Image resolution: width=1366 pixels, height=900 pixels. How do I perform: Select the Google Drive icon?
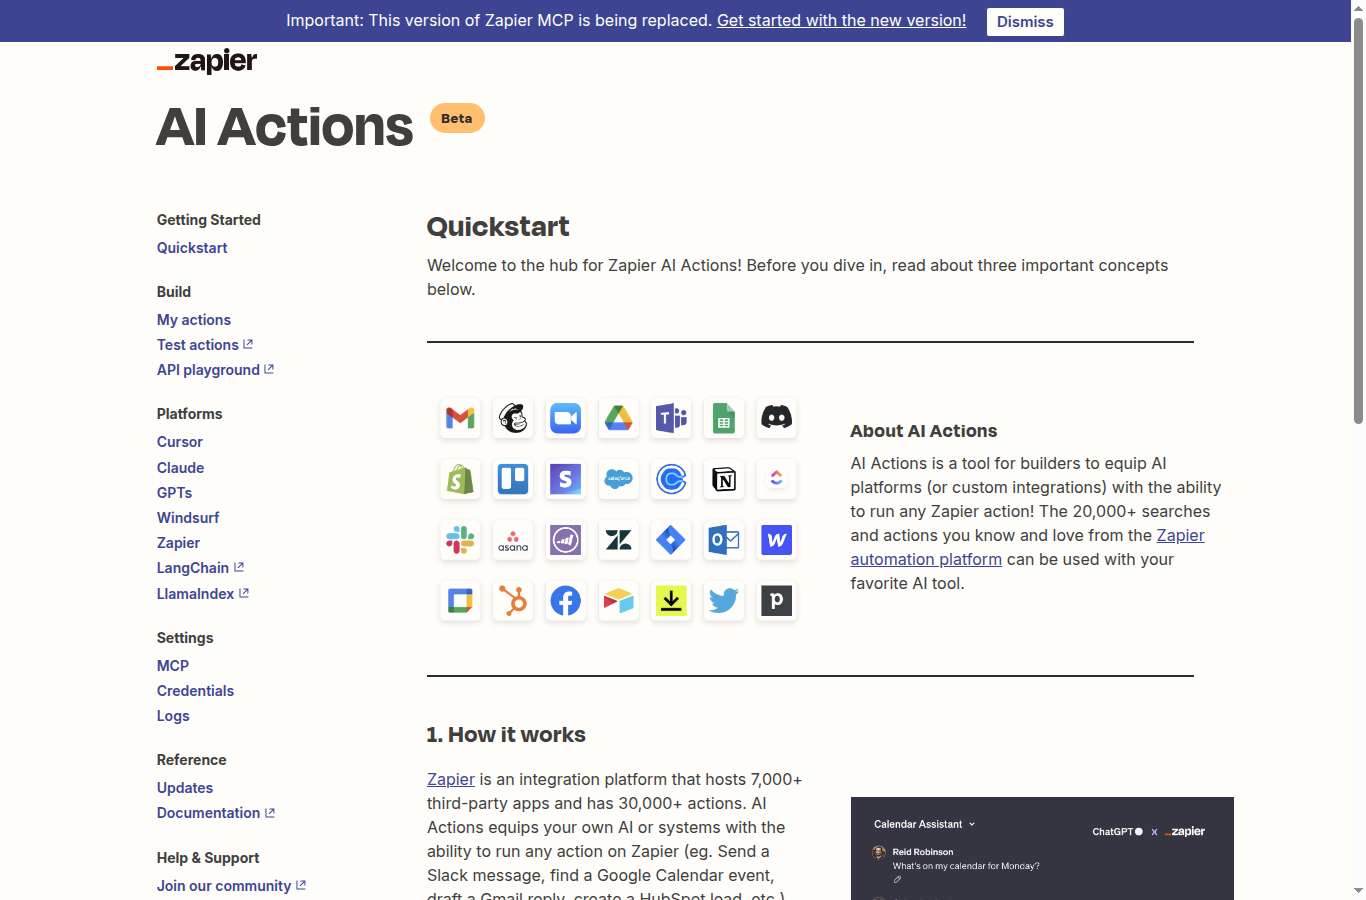619,418
